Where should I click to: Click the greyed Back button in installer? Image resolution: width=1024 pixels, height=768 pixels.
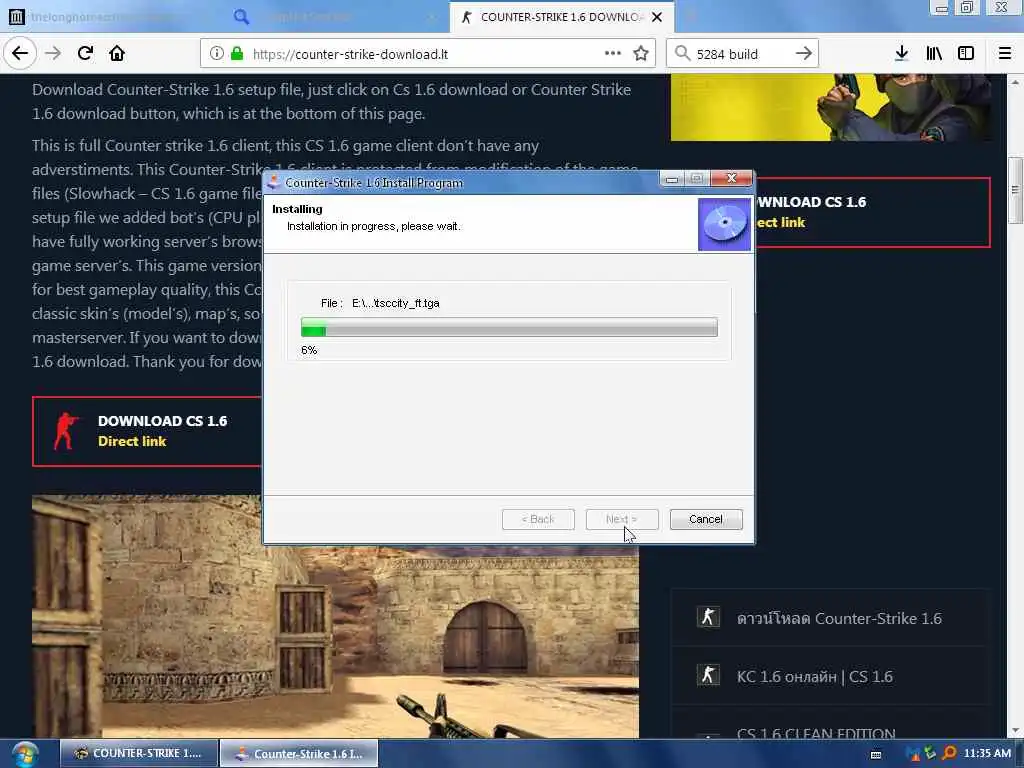pos(538,519)
